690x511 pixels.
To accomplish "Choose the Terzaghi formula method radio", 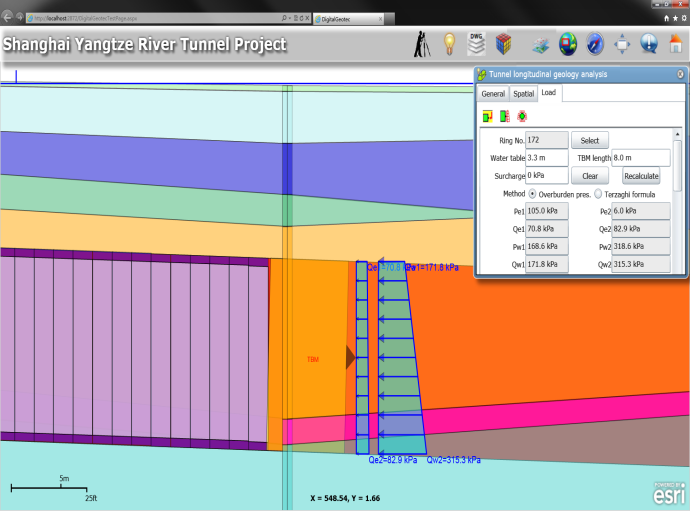I will 598,194.
